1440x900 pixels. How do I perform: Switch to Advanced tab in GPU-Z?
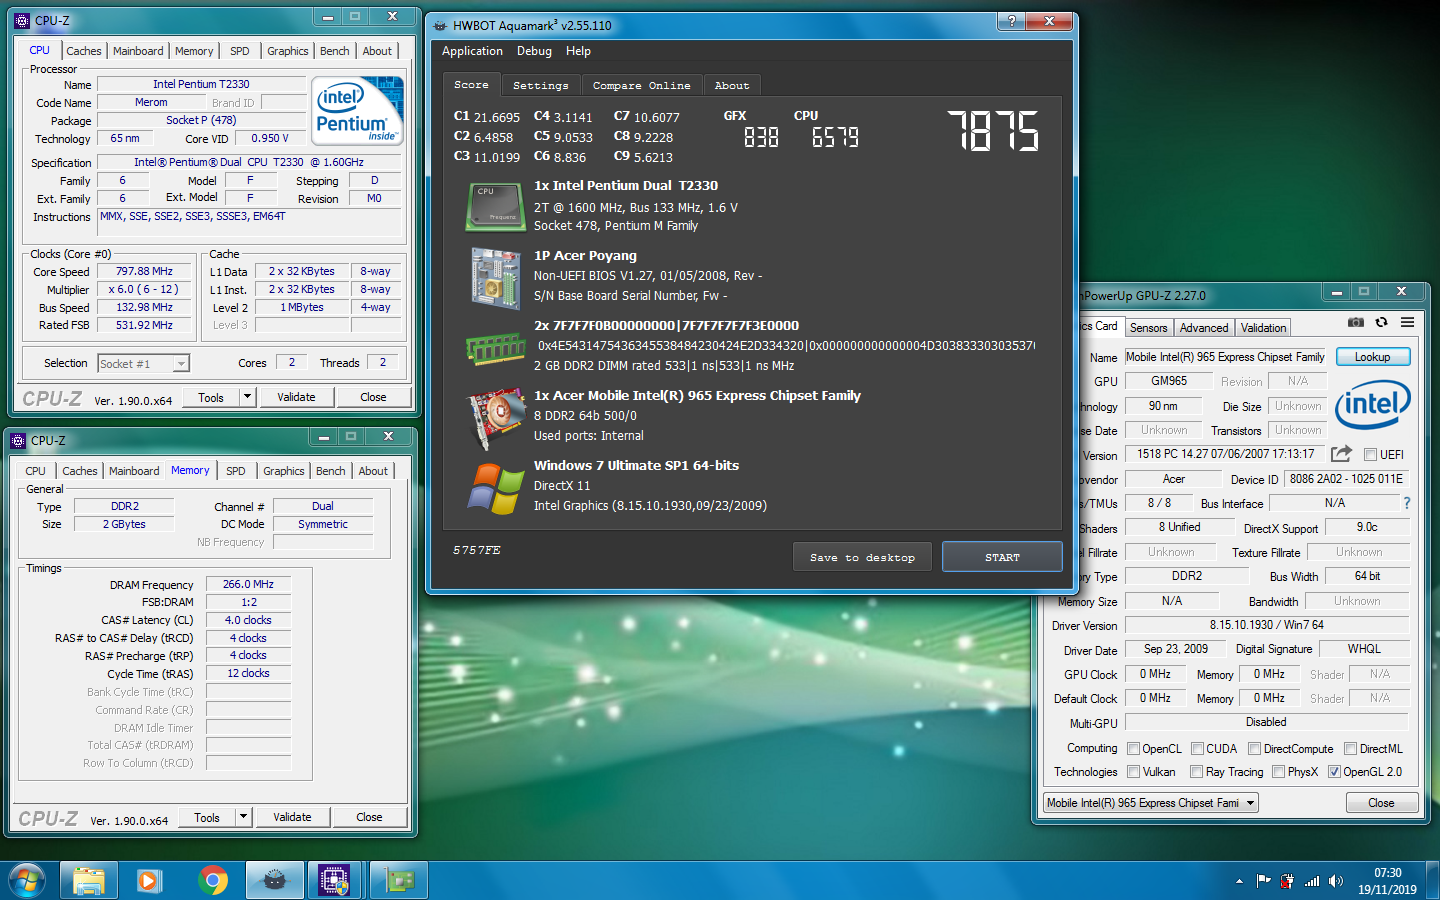tap(1204, 328)
